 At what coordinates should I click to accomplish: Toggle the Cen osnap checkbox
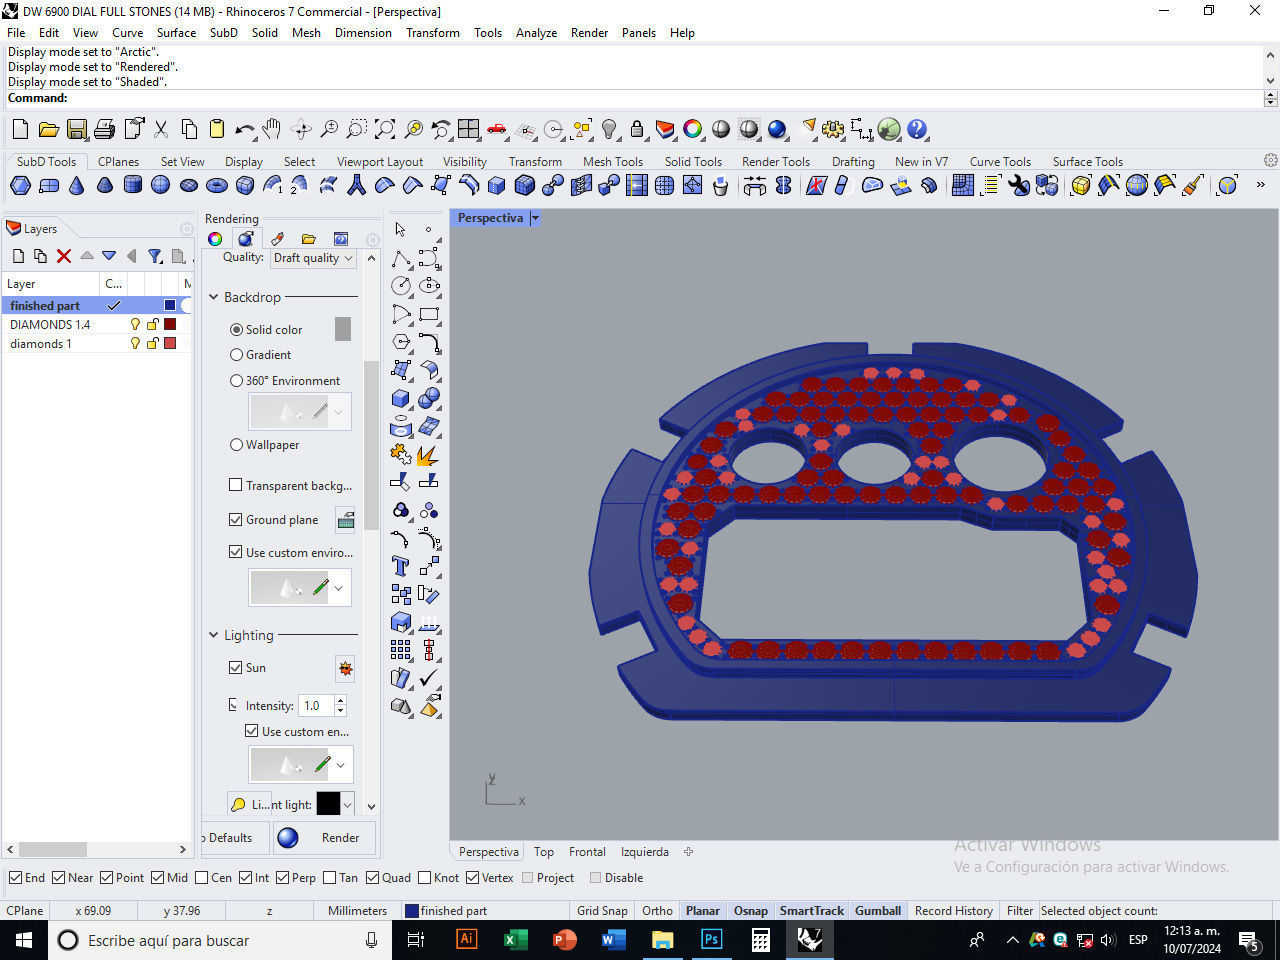click(202, 878)
